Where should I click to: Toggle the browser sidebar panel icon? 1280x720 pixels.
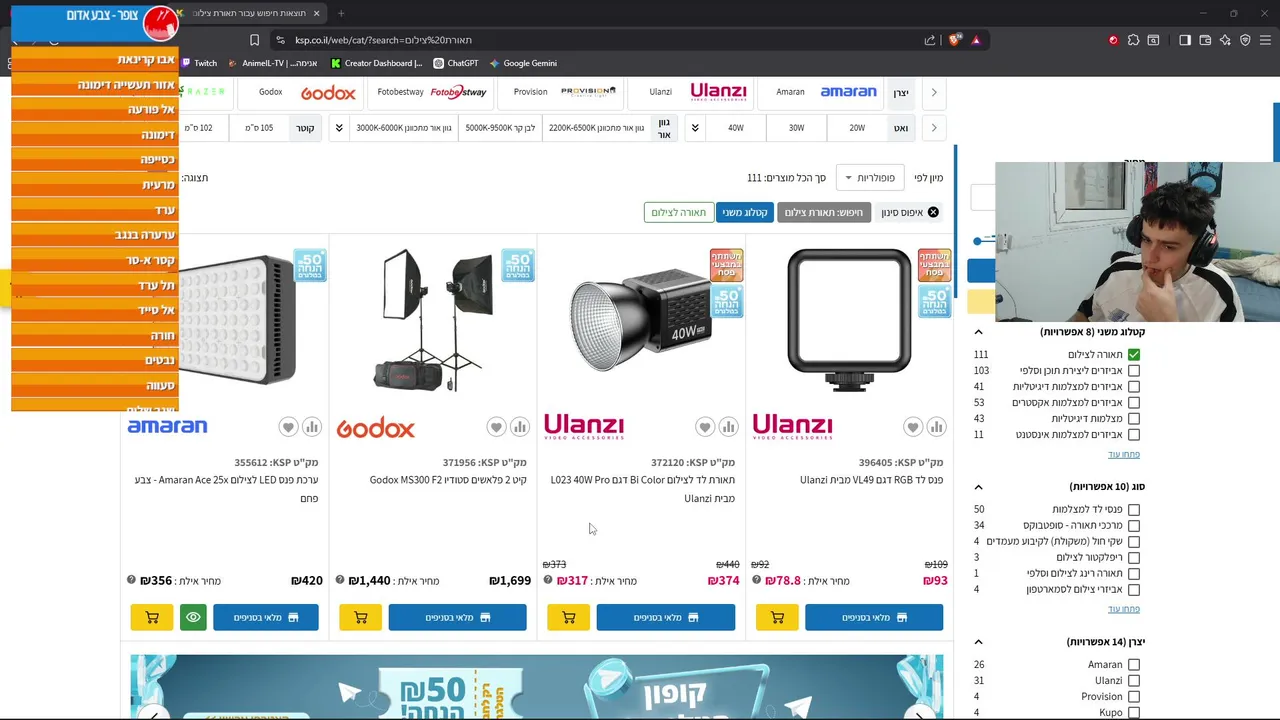[1185, 40]
